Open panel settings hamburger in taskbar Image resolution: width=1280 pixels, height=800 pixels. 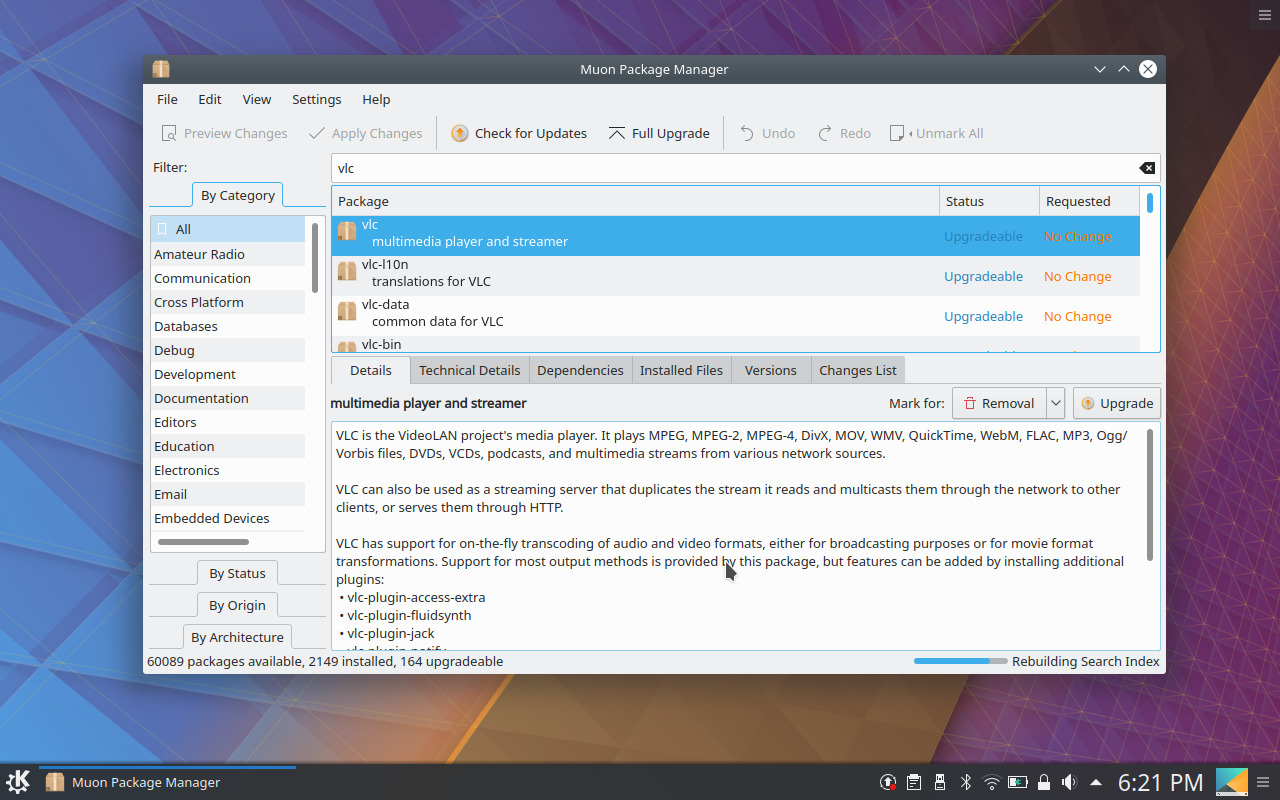tap(1265, 782)
